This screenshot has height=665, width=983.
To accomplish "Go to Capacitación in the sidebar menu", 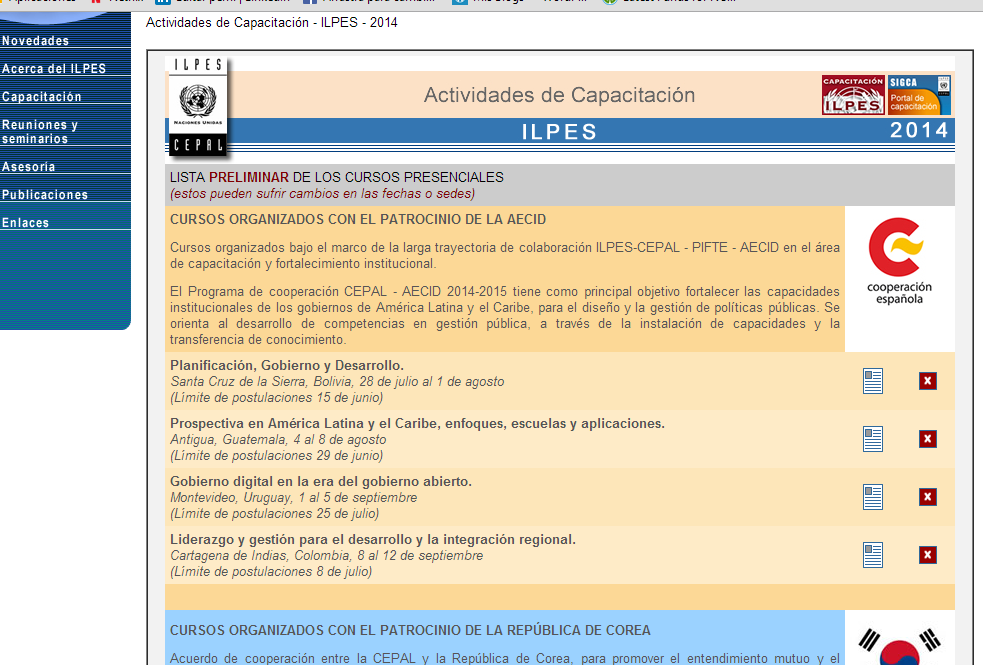I will pyautogui.click(x=42, y=97).
